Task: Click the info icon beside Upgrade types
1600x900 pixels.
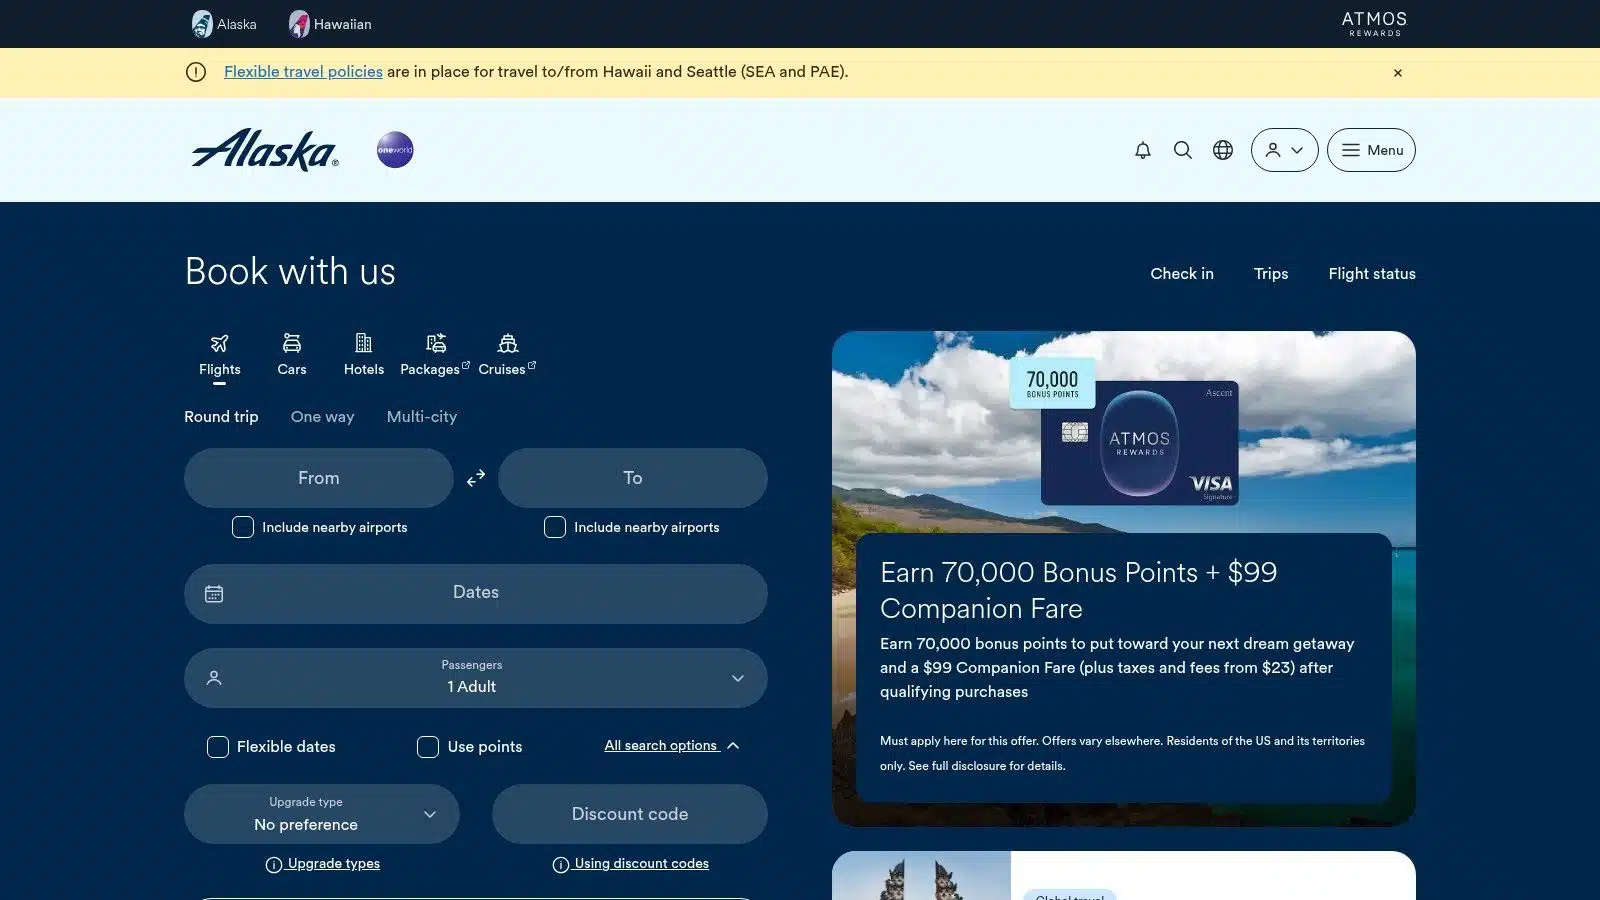Action: coord(273,865)
